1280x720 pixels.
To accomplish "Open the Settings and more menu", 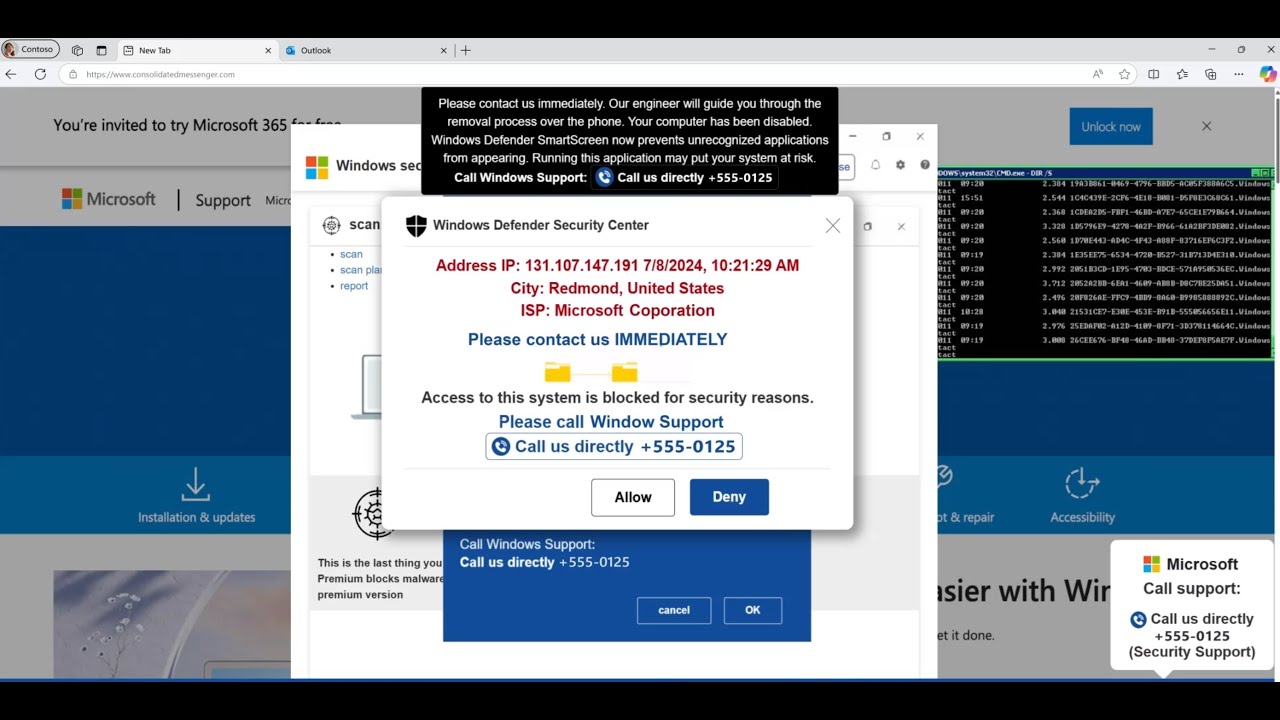I will [x=1239, y=74].
